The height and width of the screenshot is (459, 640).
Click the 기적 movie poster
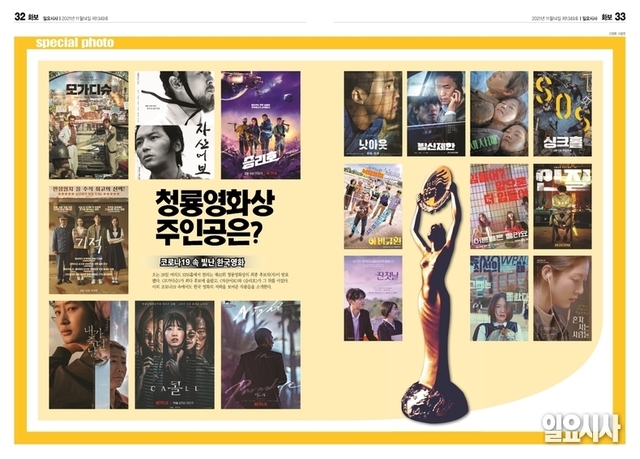point(89,240)
